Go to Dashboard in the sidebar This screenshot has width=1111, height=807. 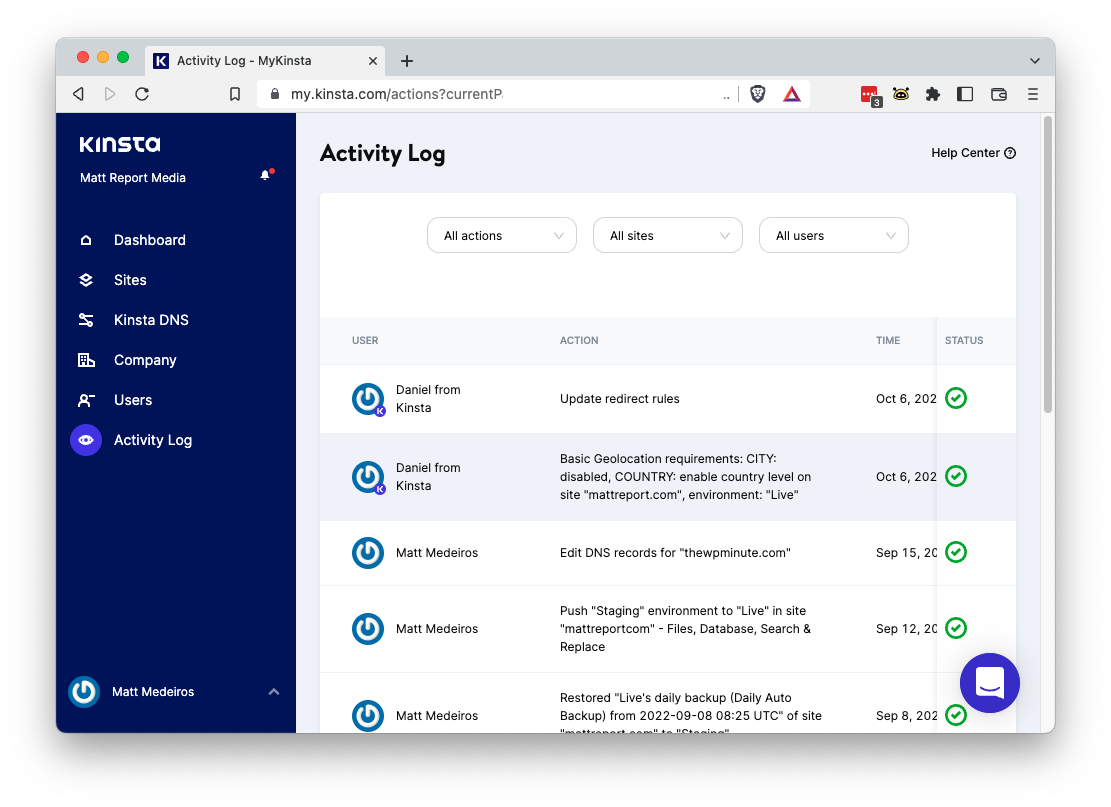tap(150, 240)
